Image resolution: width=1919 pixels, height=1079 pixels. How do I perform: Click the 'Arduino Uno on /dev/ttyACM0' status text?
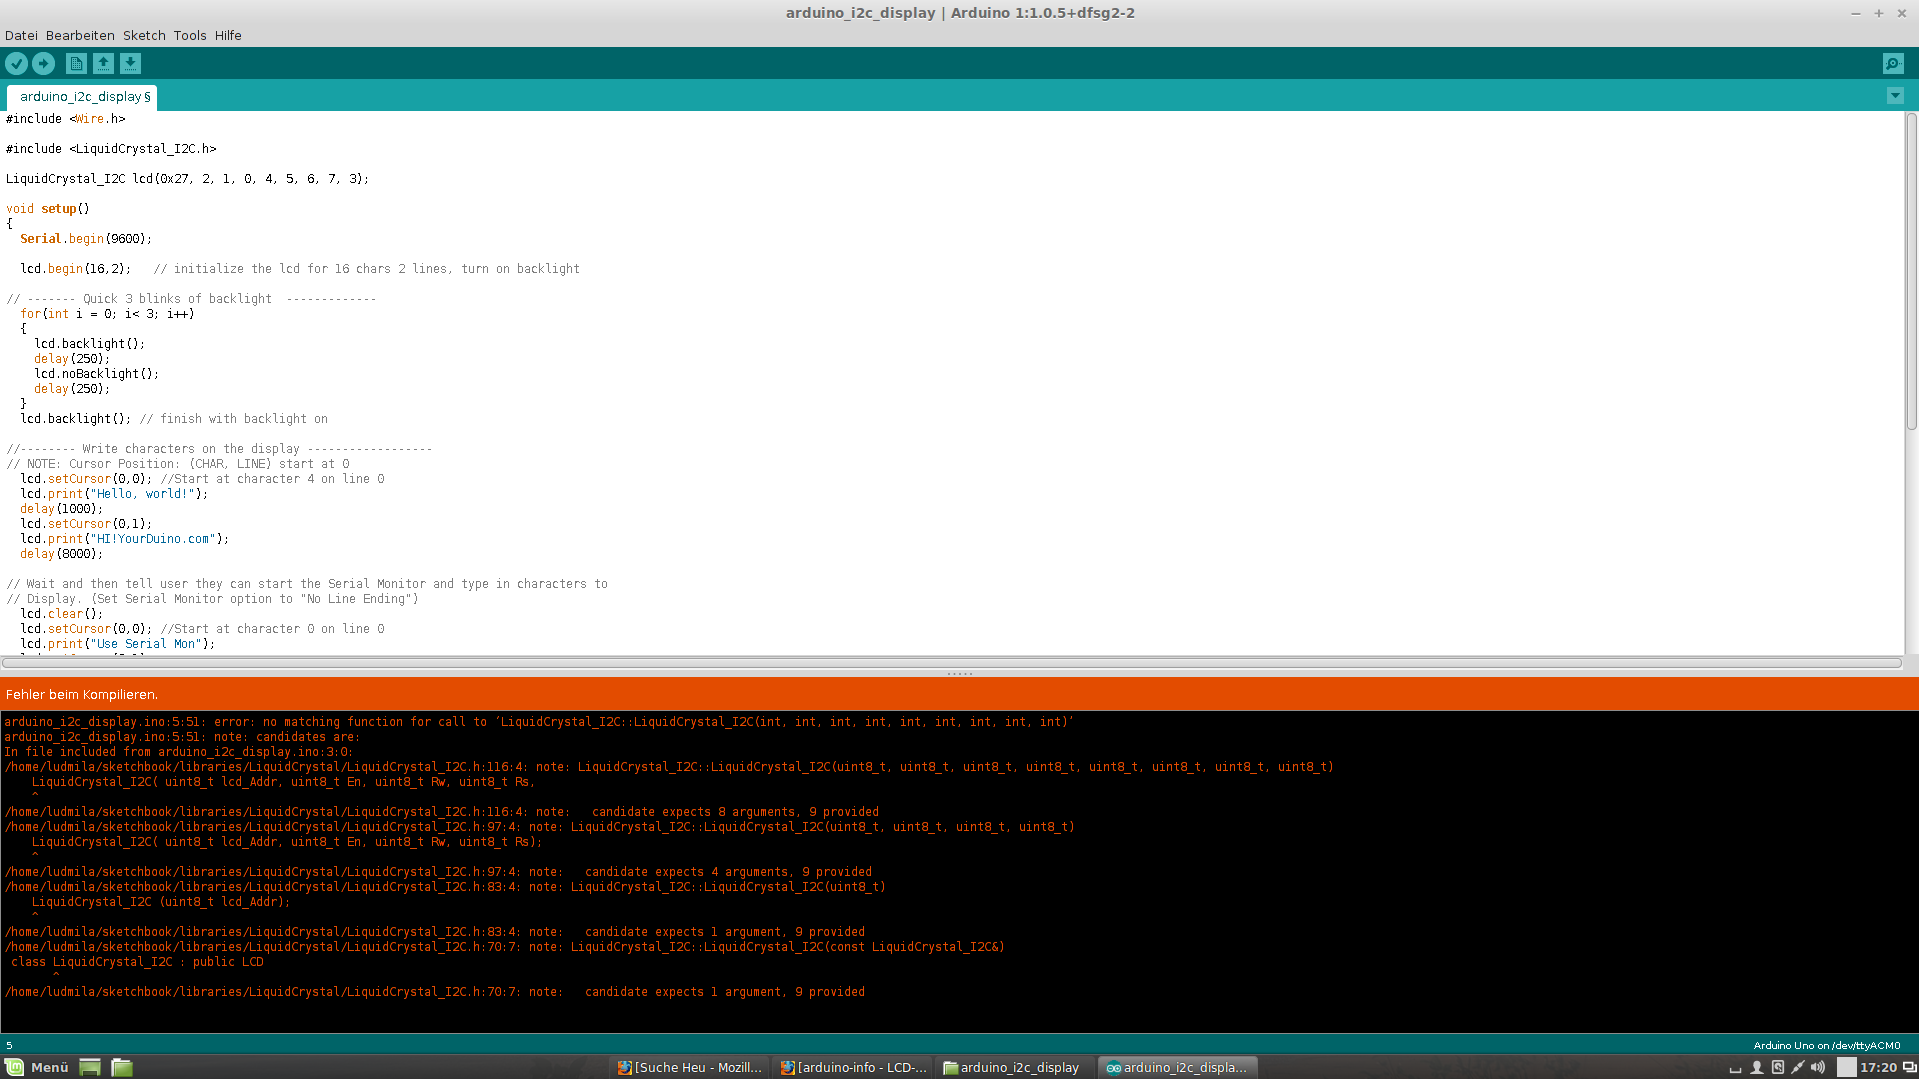pyautogui.click(x=1827, y=1045)
